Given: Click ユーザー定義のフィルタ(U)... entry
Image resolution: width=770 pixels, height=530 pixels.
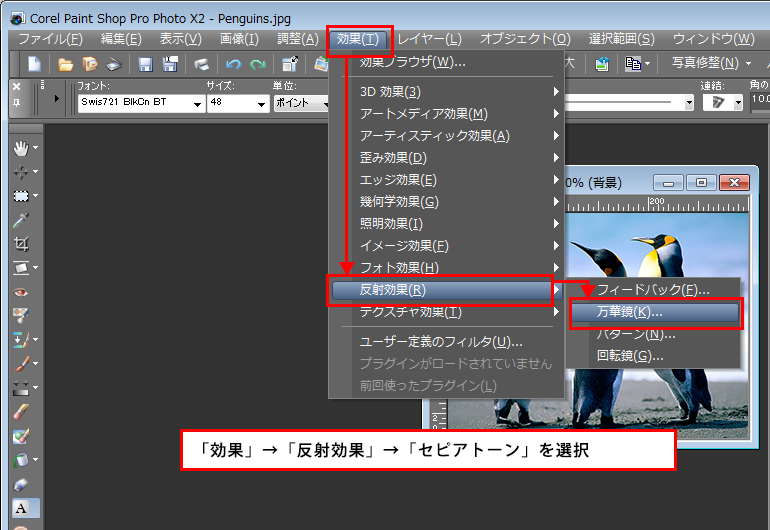Looking at the screenshot, I should [x=447, y=342].
